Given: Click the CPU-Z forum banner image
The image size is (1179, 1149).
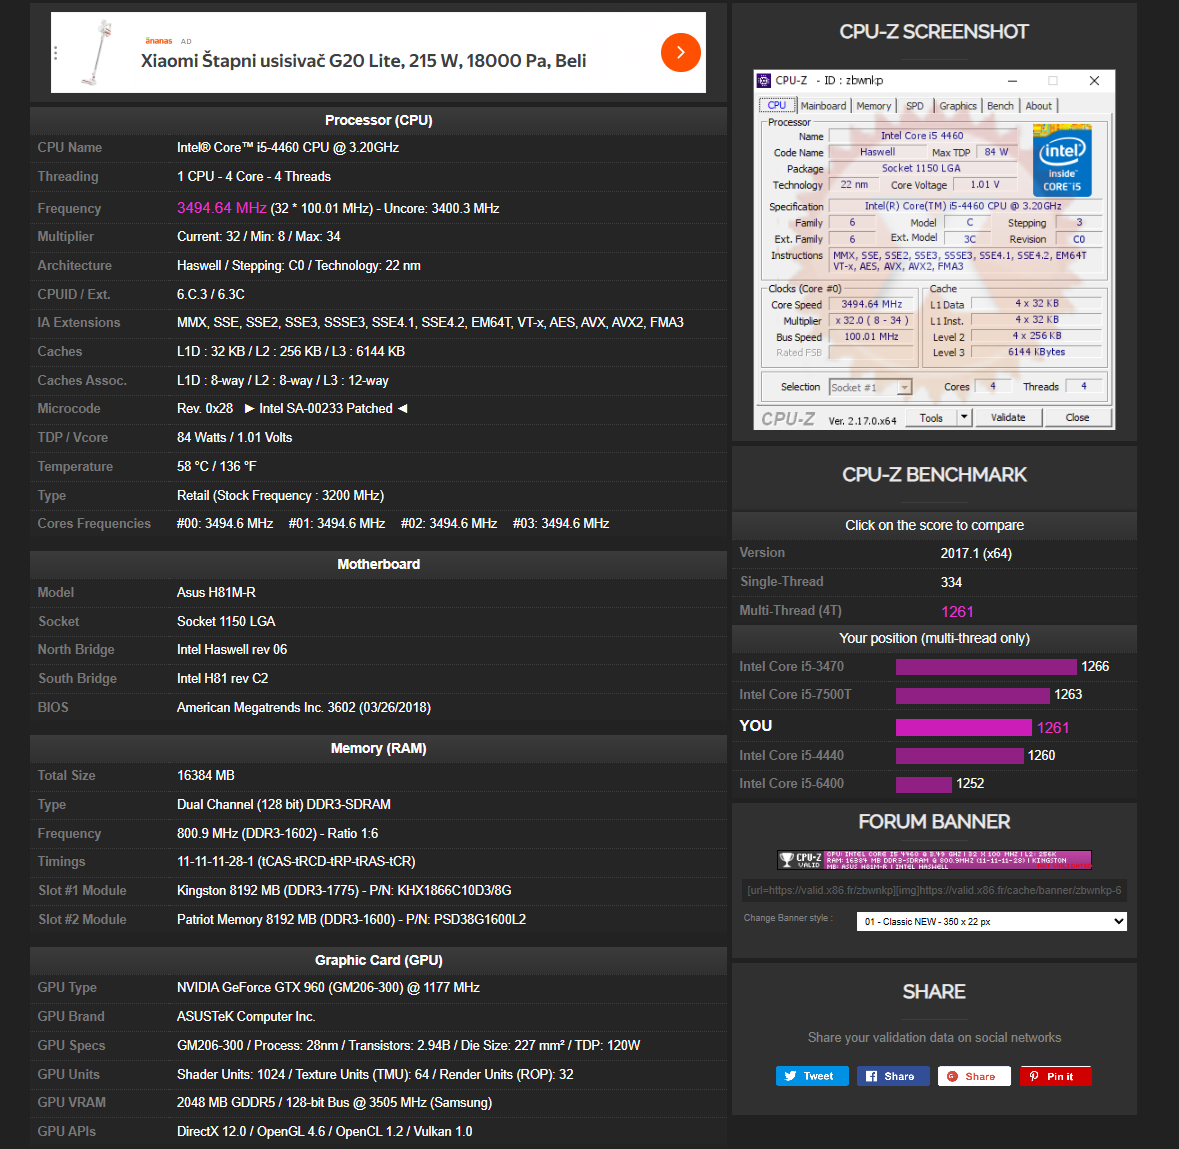Looking at the screenshot, I should point(934,859).
